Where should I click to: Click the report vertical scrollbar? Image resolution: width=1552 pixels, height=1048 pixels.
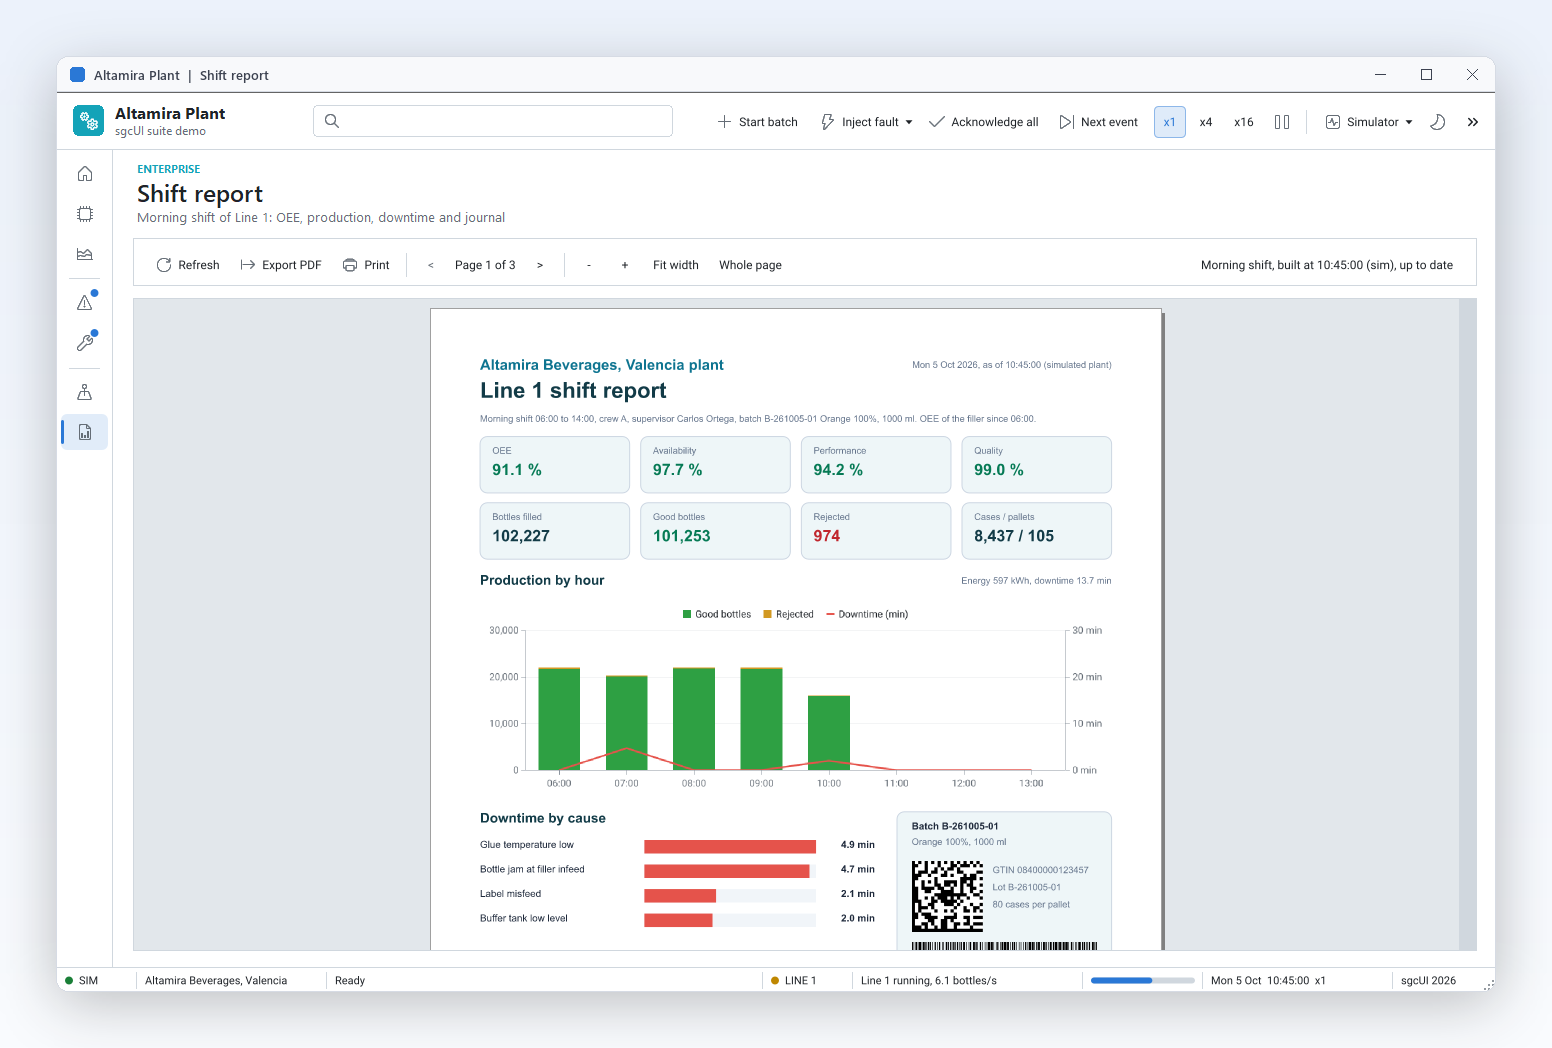[1467, 624]
